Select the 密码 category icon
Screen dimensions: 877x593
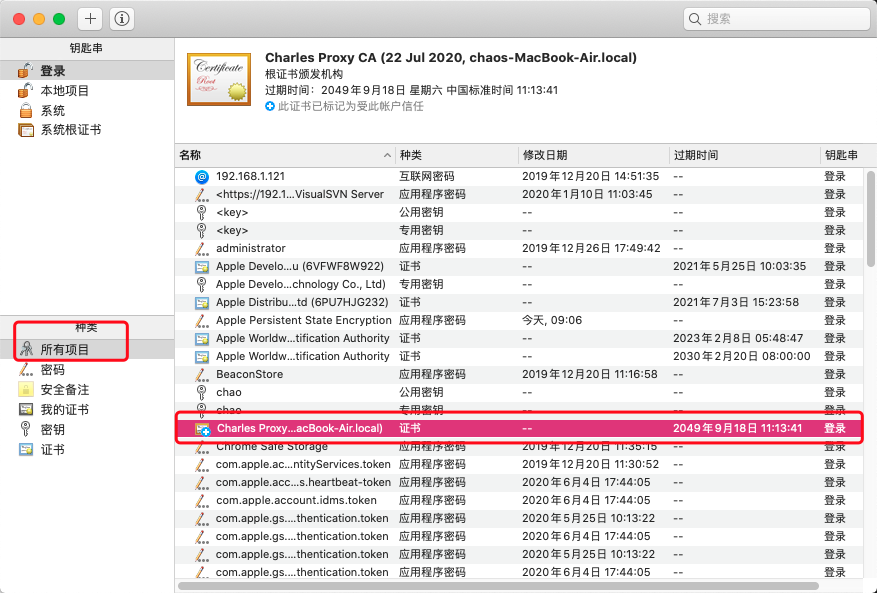(26, 369)
